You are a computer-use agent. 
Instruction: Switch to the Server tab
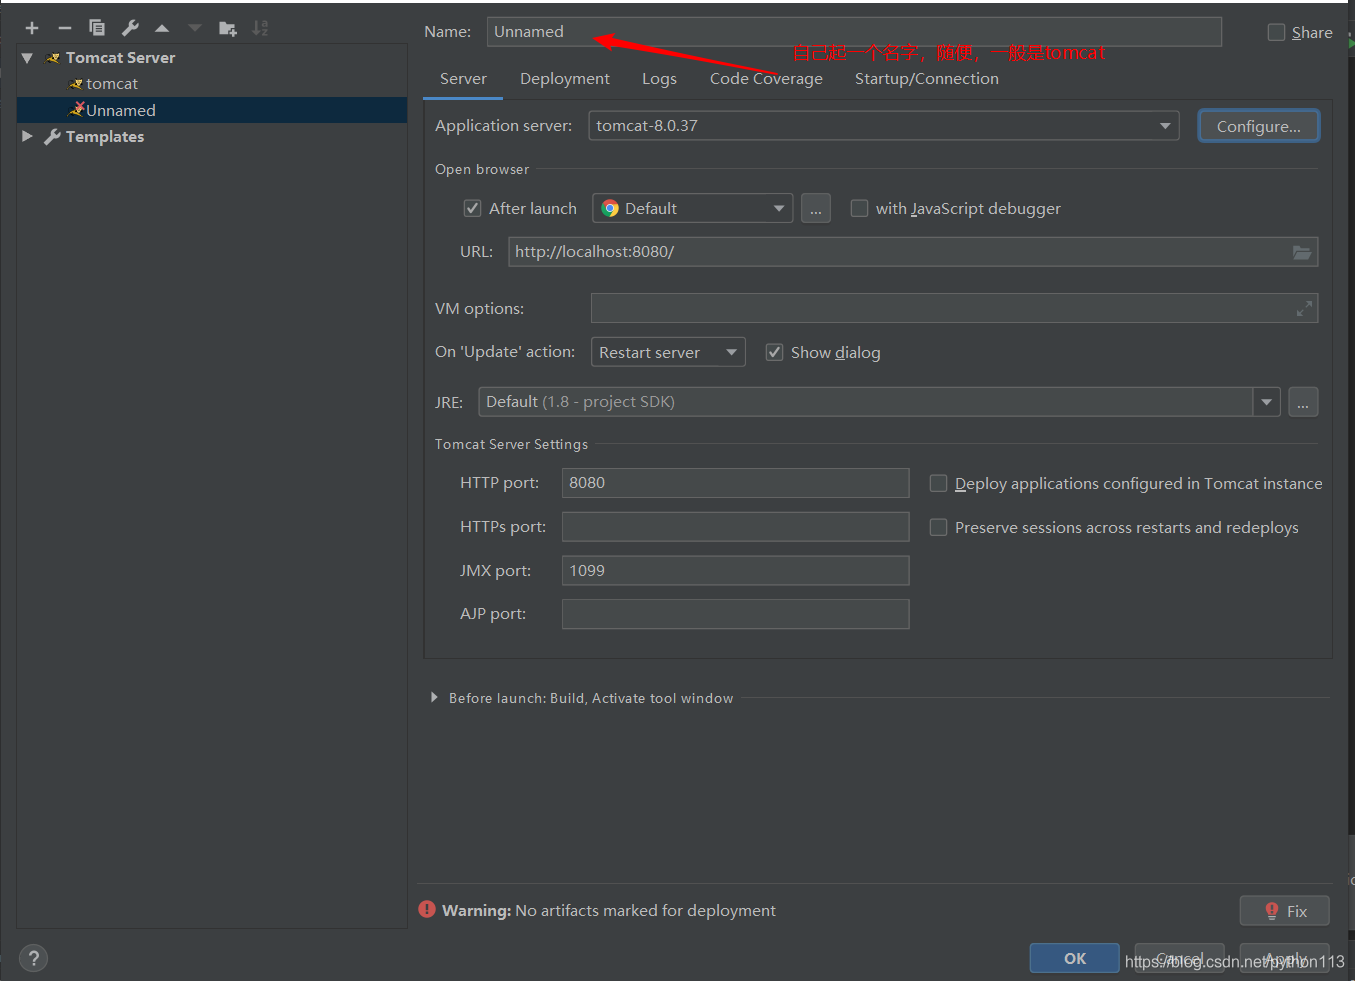[x=463, y=79]
